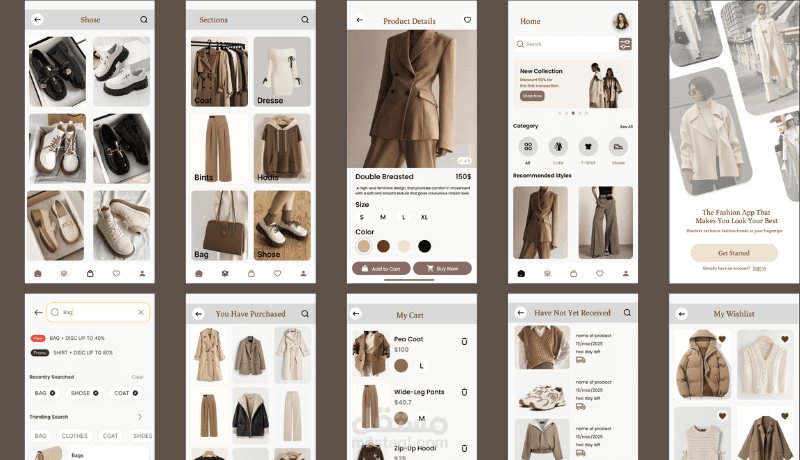
Task: Tap heart icon in Product Details header
Action: click(x=467, y=20)
